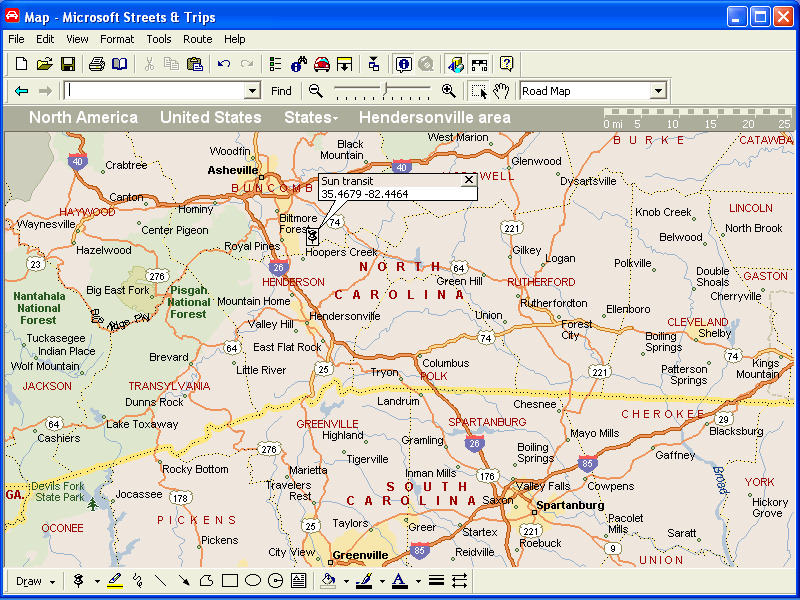Image resolution: width=800 pixels, height=600 pixels.
Task: Open the Route Planner car icon
Action: pos(321,64)
